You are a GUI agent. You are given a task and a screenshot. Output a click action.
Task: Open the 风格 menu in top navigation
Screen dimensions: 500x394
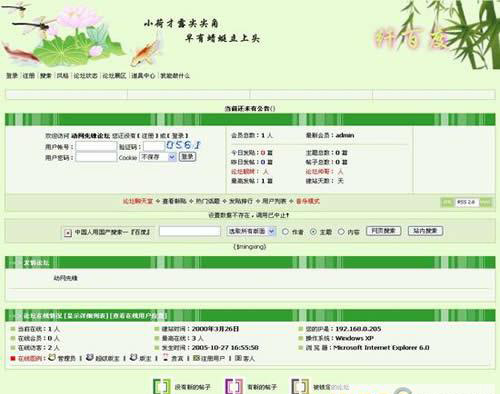[63, 76]
